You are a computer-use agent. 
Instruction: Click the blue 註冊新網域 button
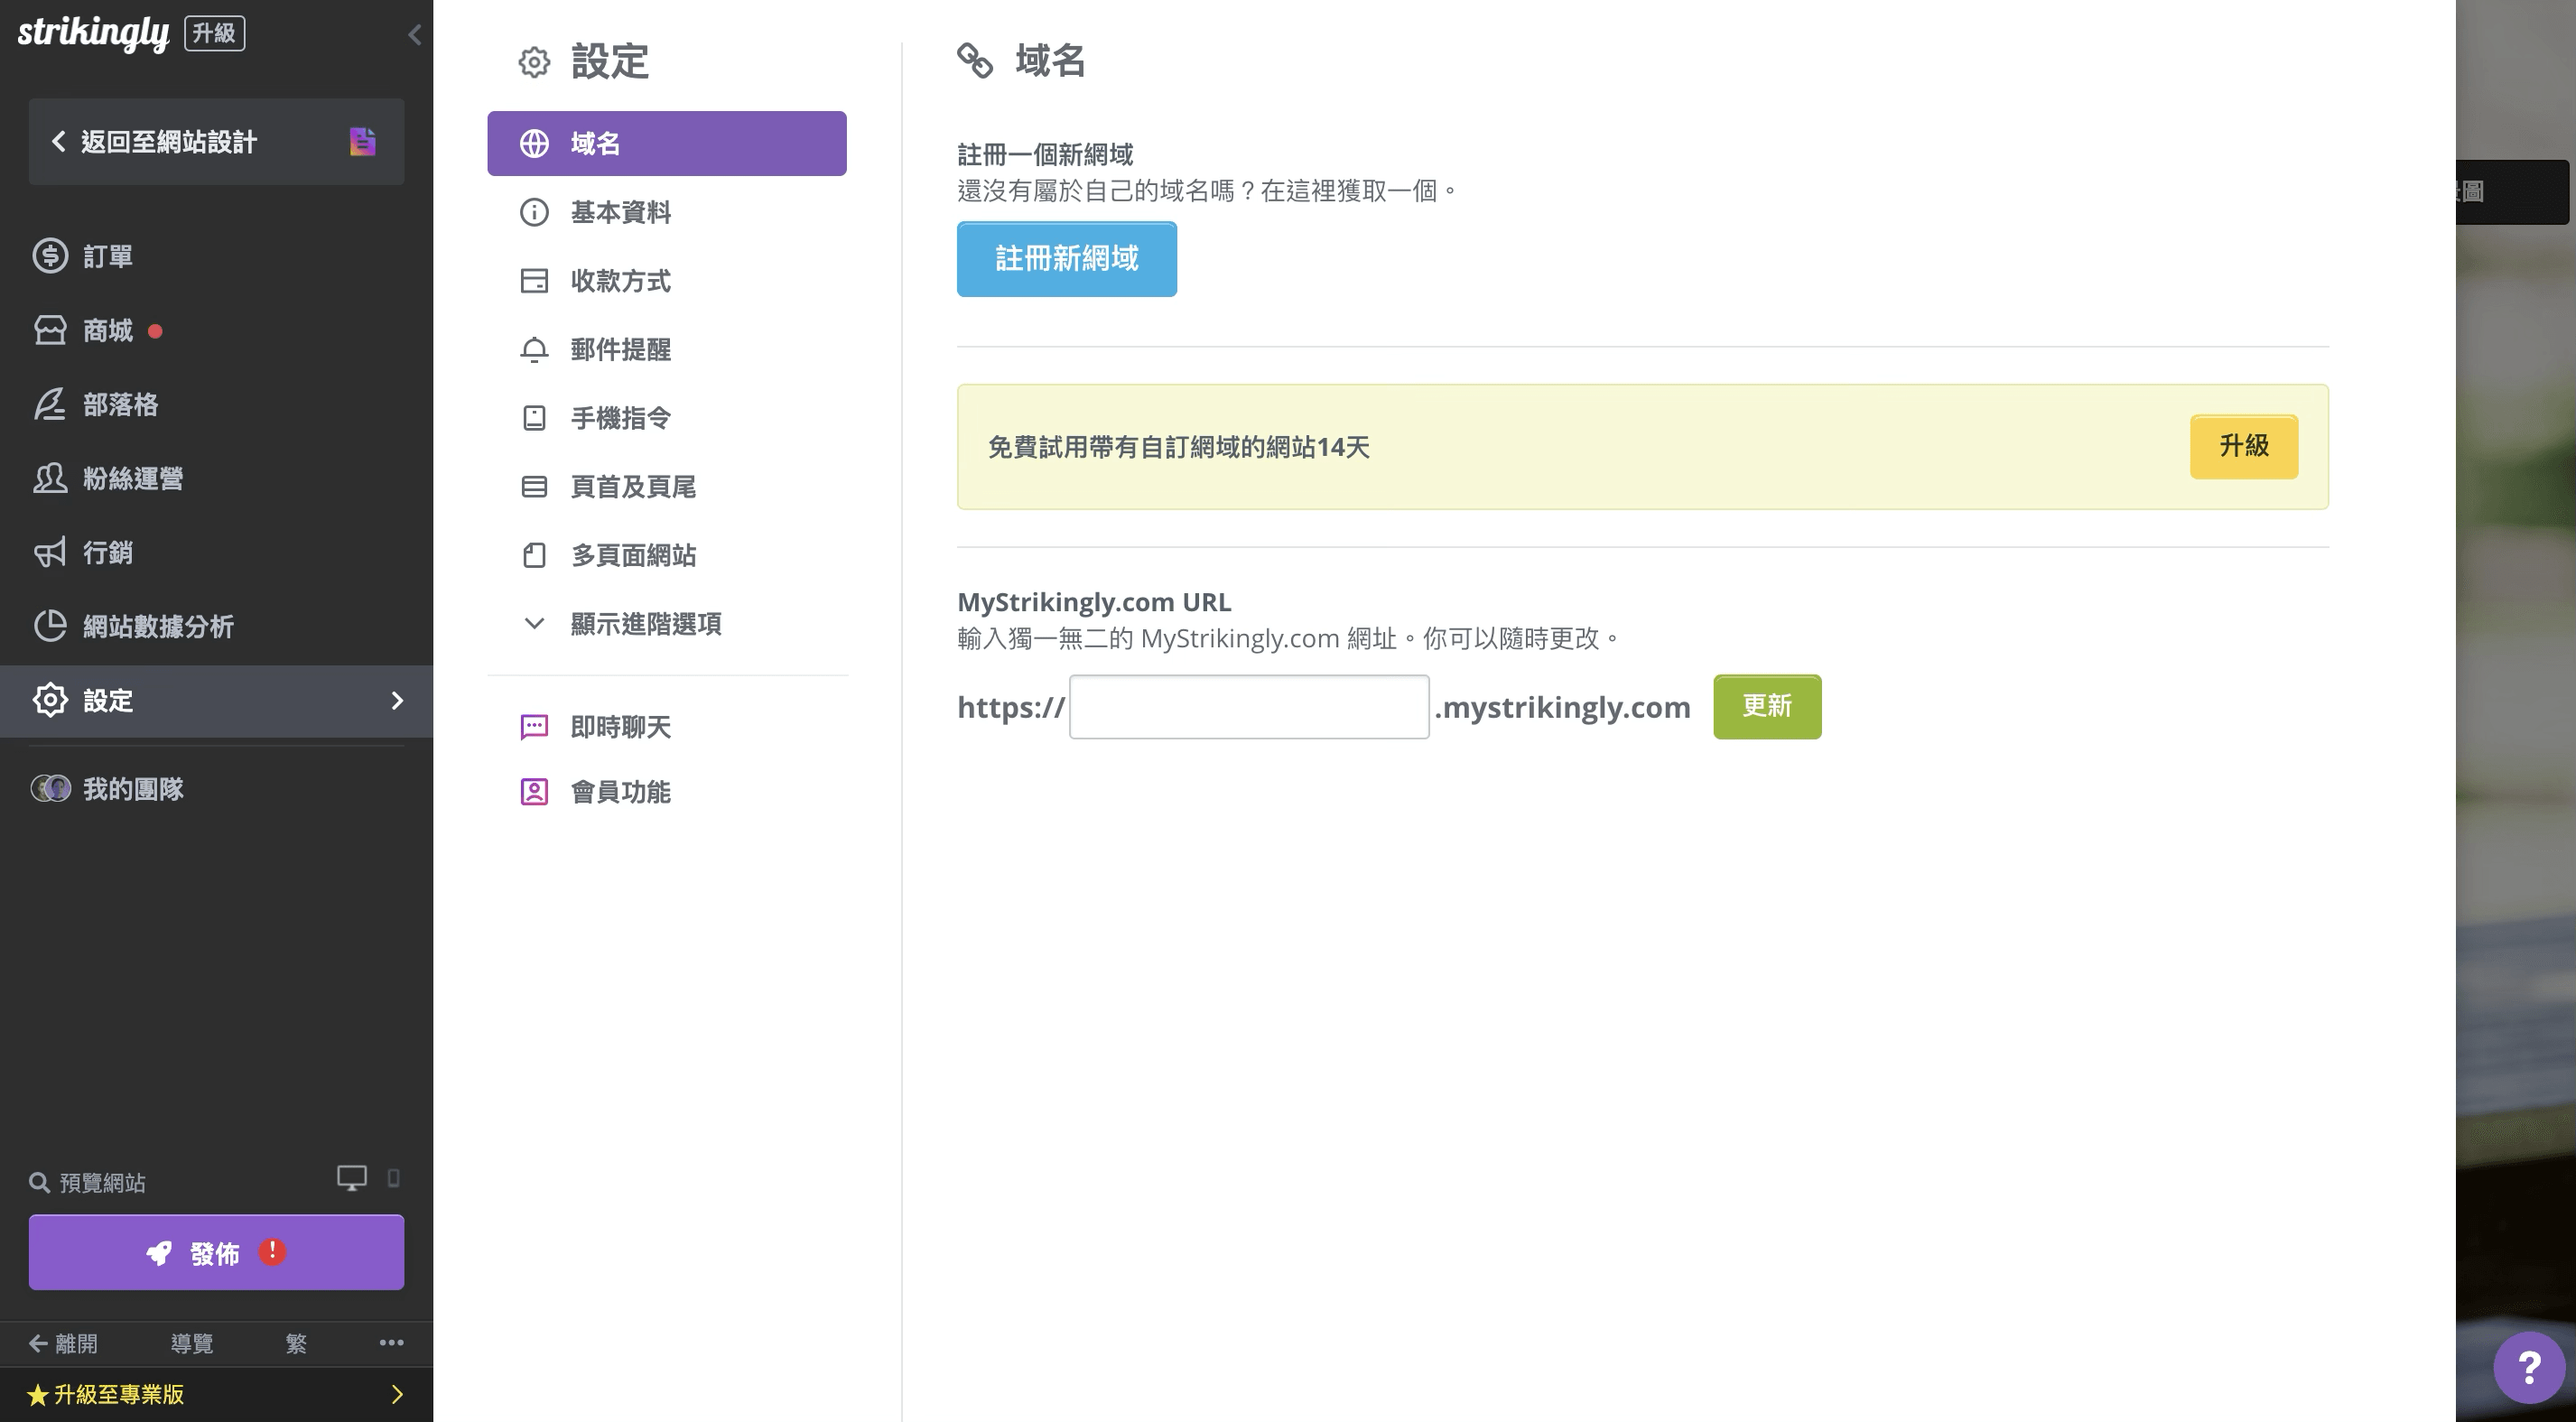pos(1066,259)
